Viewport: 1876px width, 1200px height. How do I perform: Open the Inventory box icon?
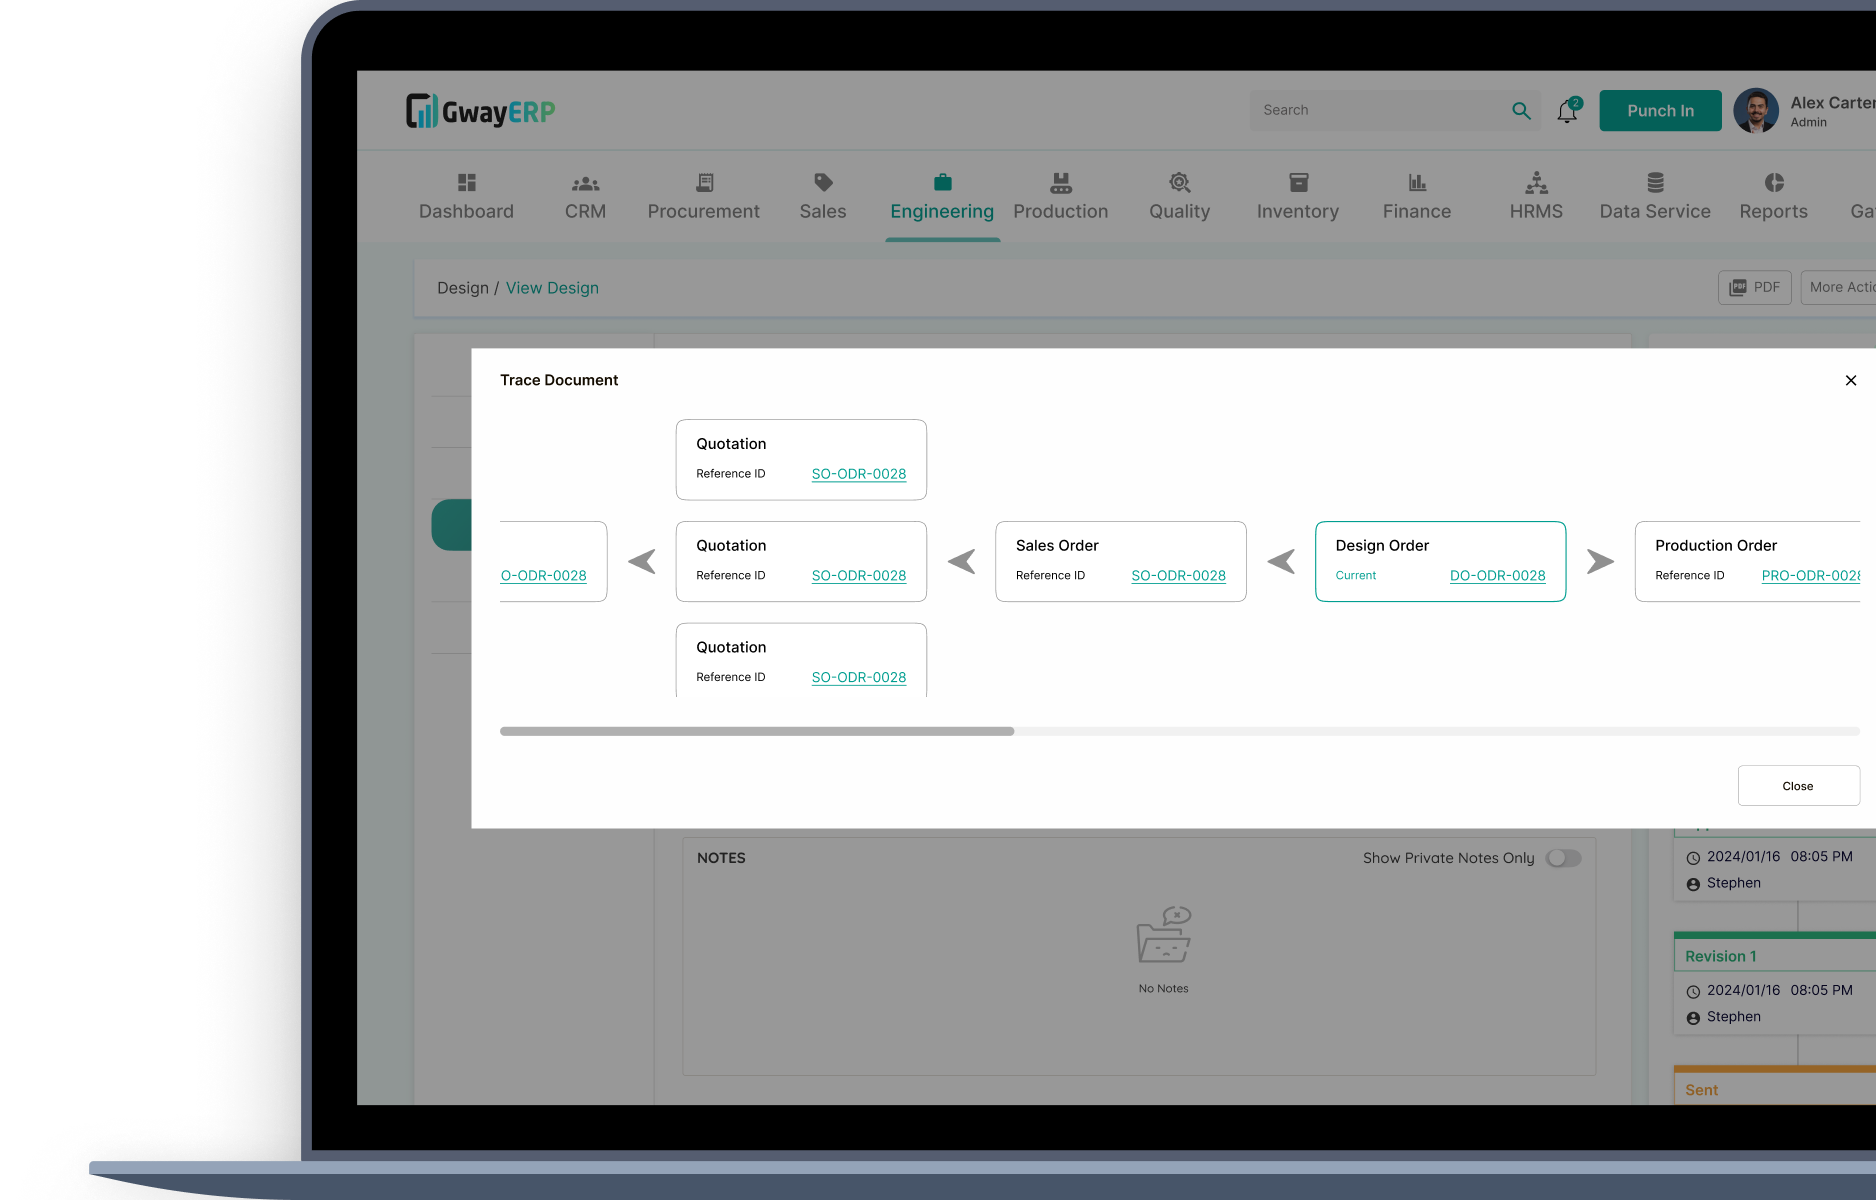click(1297, 182)
